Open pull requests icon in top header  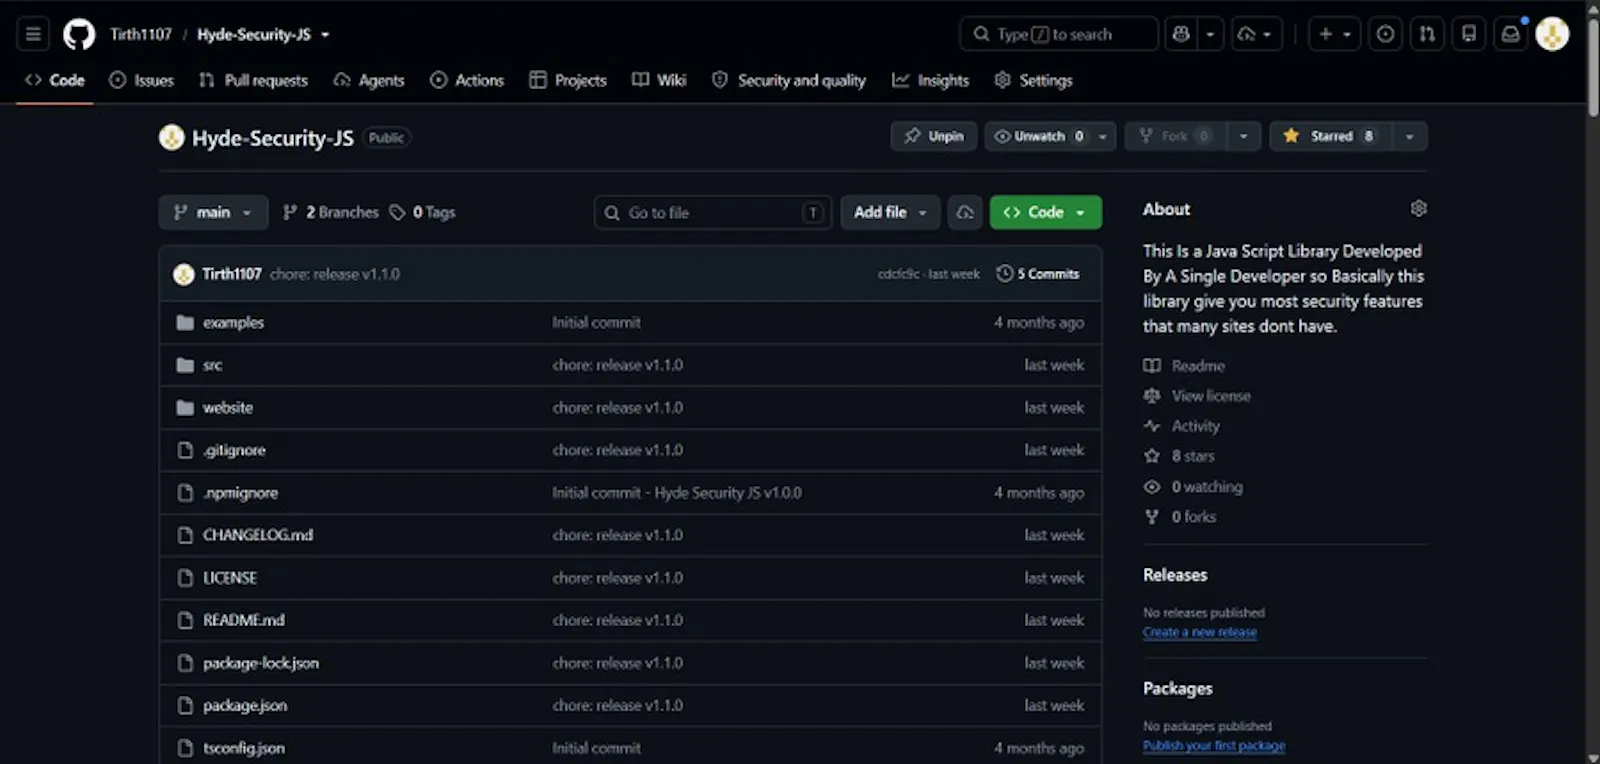1427,34
